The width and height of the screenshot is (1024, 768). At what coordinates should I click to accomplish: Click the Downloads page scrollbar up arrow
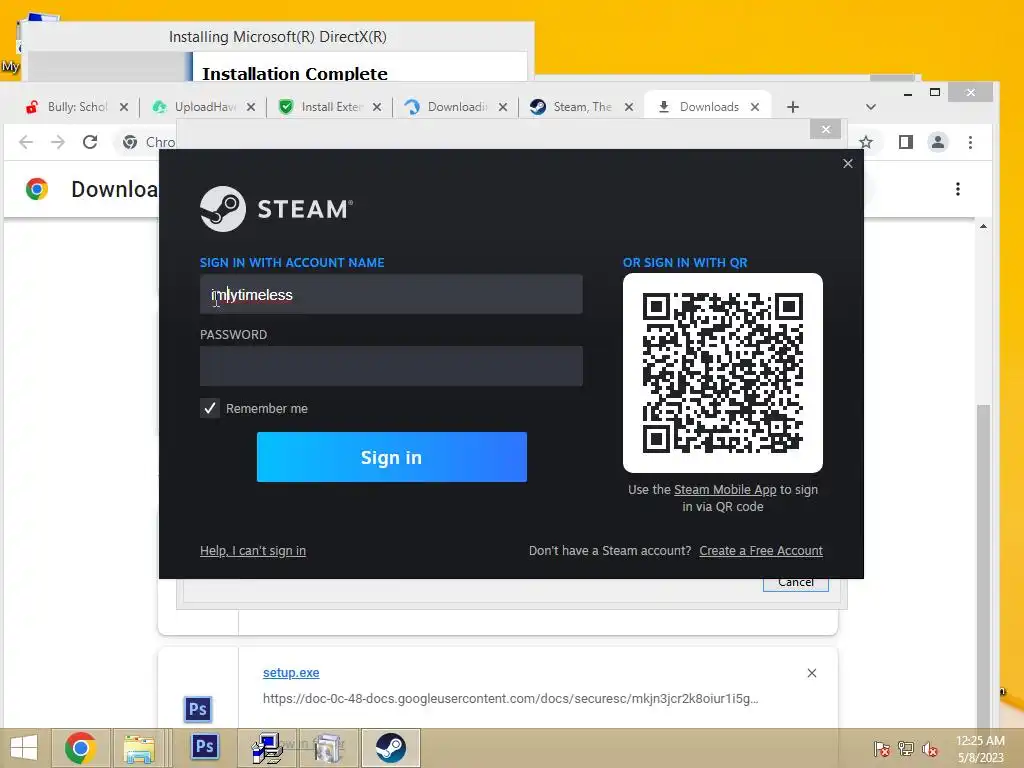(984, 227)
